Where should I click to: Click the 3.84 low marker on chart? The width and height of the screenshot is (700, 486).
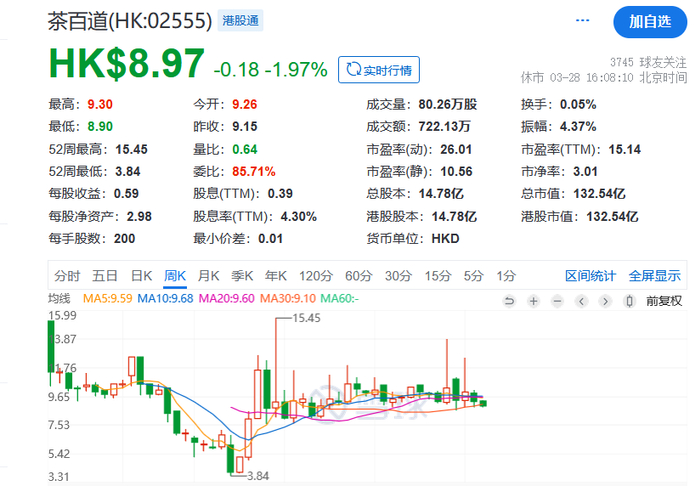click(258, 476)
